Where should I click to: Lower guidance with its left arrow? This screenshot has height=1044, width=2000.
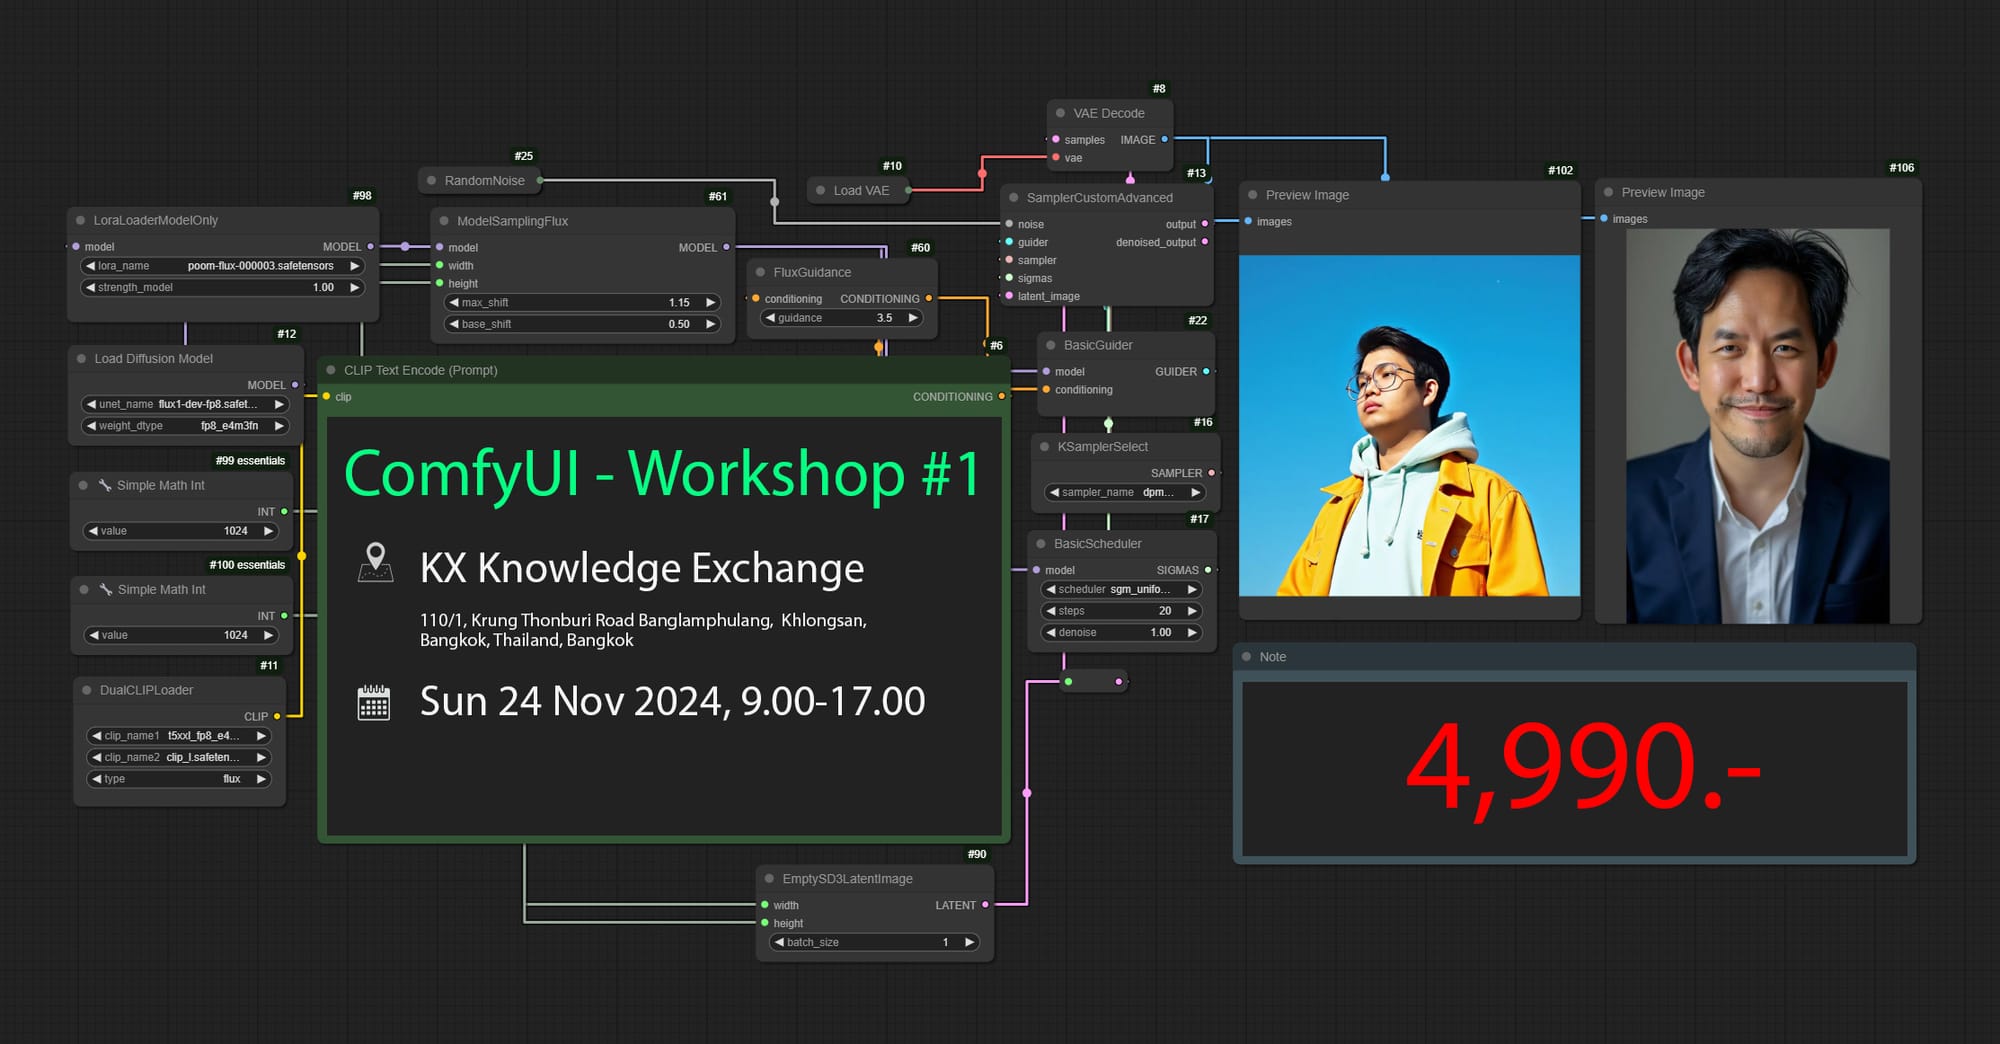click(770, 318)
